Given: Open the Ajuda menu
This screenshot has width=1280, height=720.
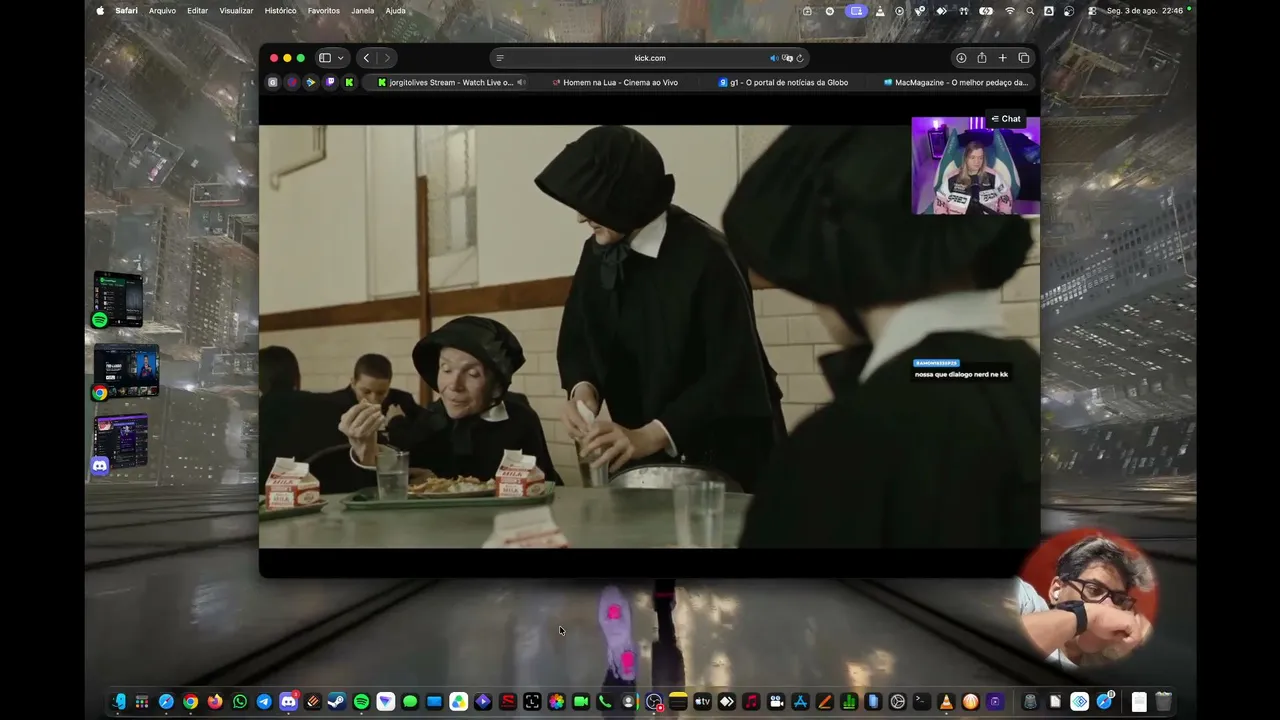Looking at the screenshot, I should 396,11.
